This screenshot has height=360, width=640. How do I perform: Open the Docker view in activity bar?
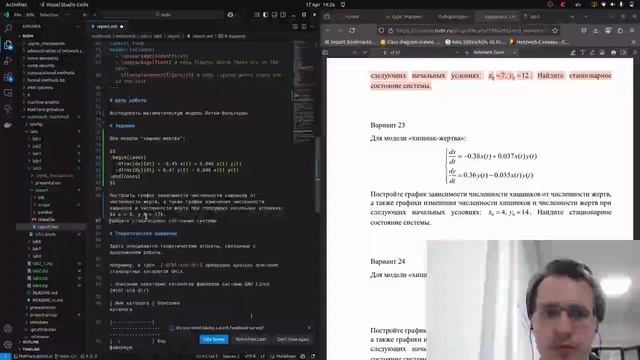pyautogui.click(x=8, y=125)
